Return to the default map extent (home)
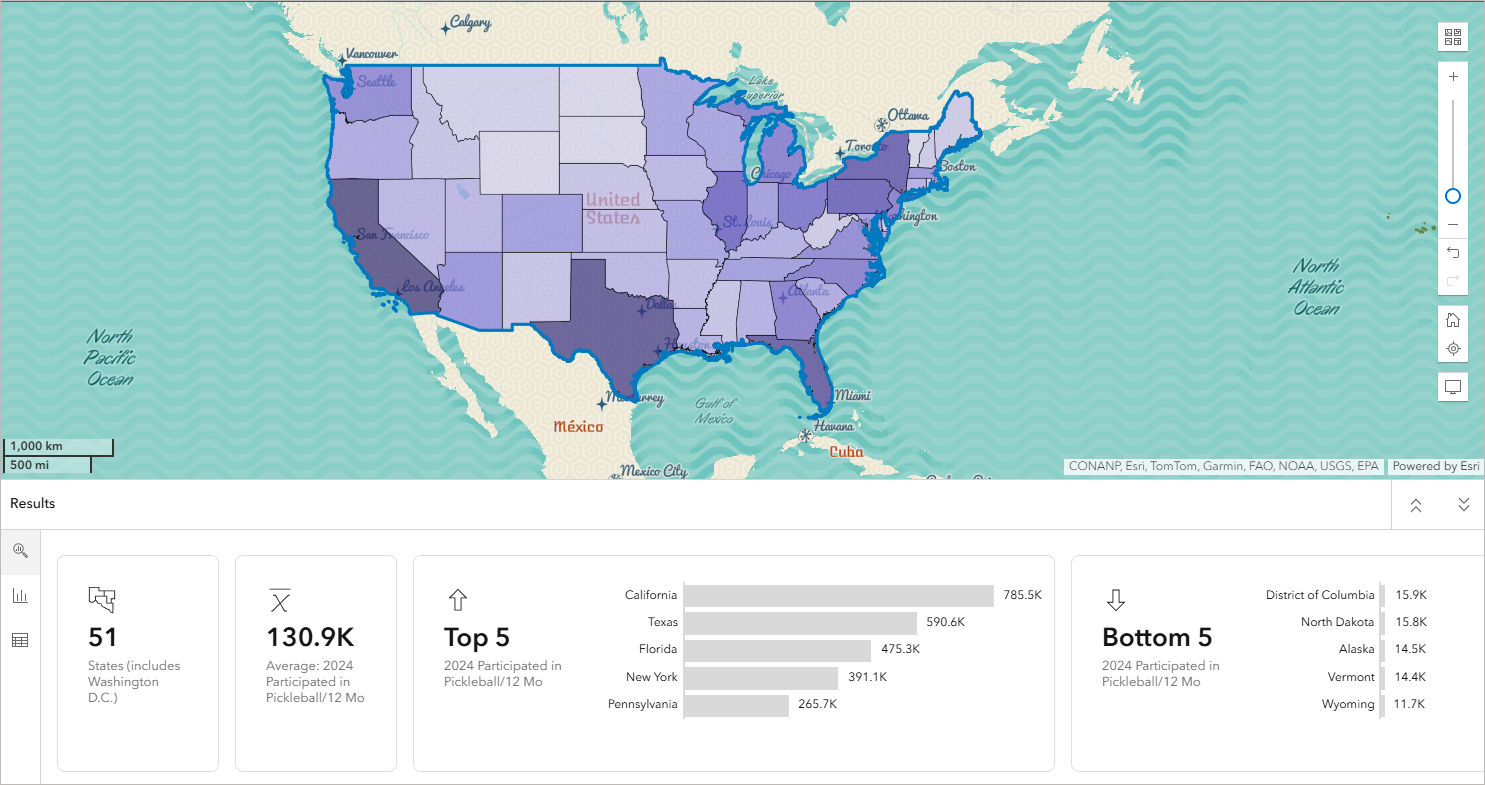Image resolution: width=1485 pixels, height=785 pixels. (x=1452, y=319)
